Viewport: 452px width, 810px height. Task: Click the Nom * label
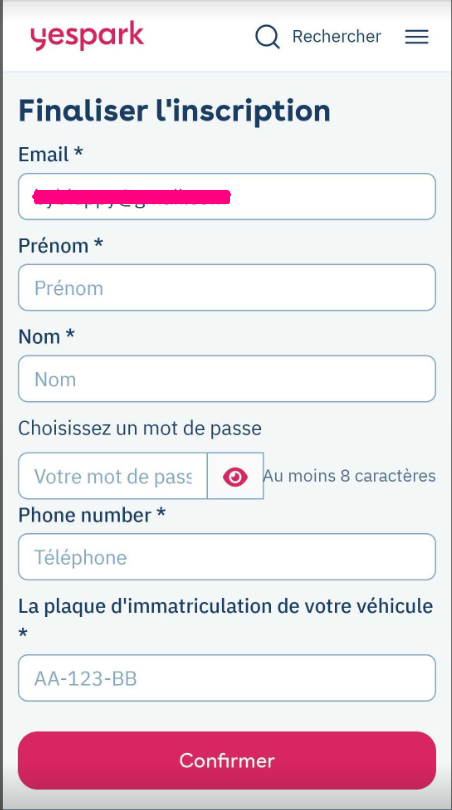point(46,336)
